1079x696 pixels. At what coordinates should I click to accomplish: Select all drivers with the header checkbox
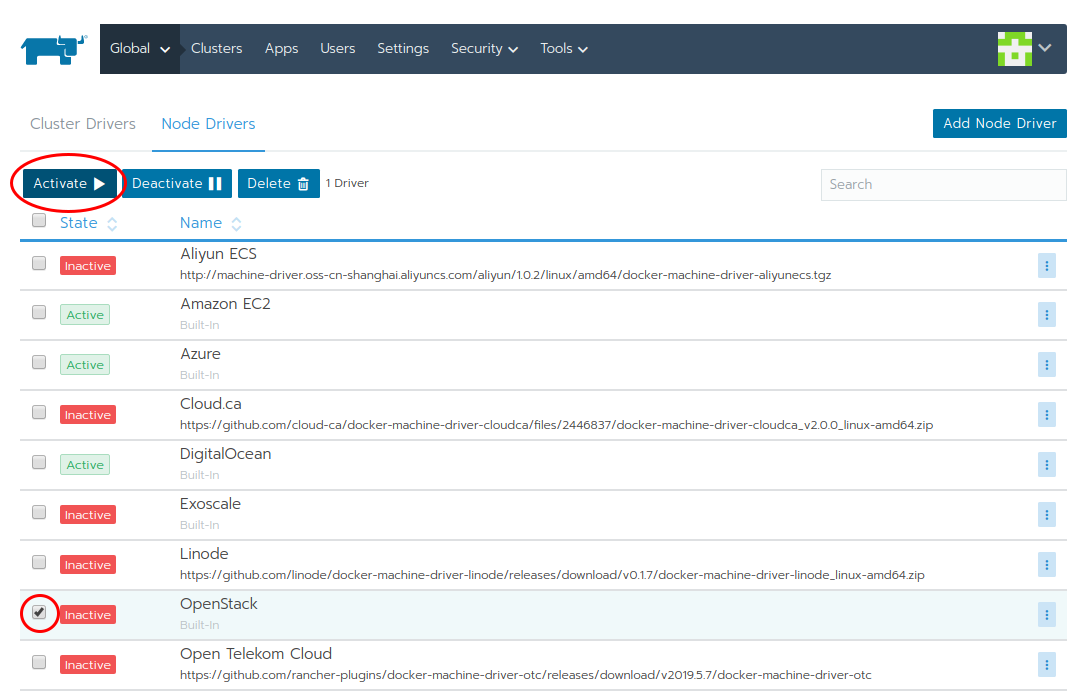point(38,220)
